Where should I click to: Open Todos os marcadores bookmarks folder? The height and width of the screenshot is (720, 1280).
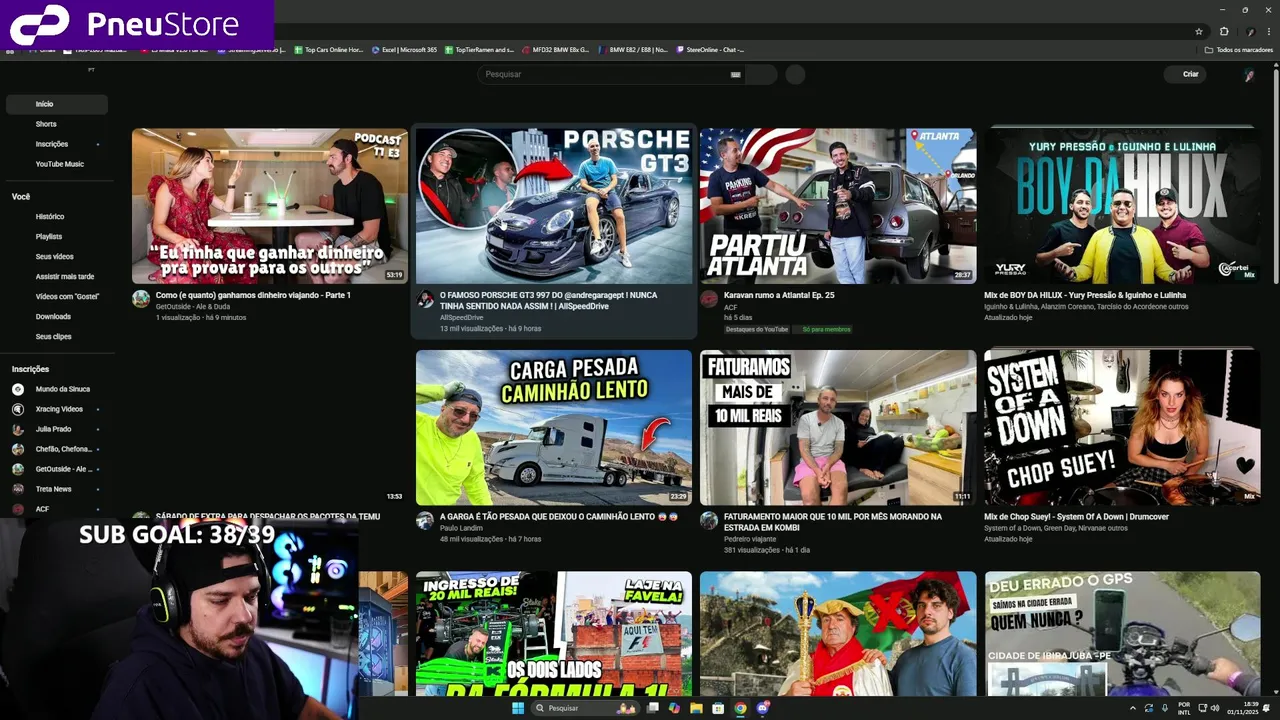1238,50
